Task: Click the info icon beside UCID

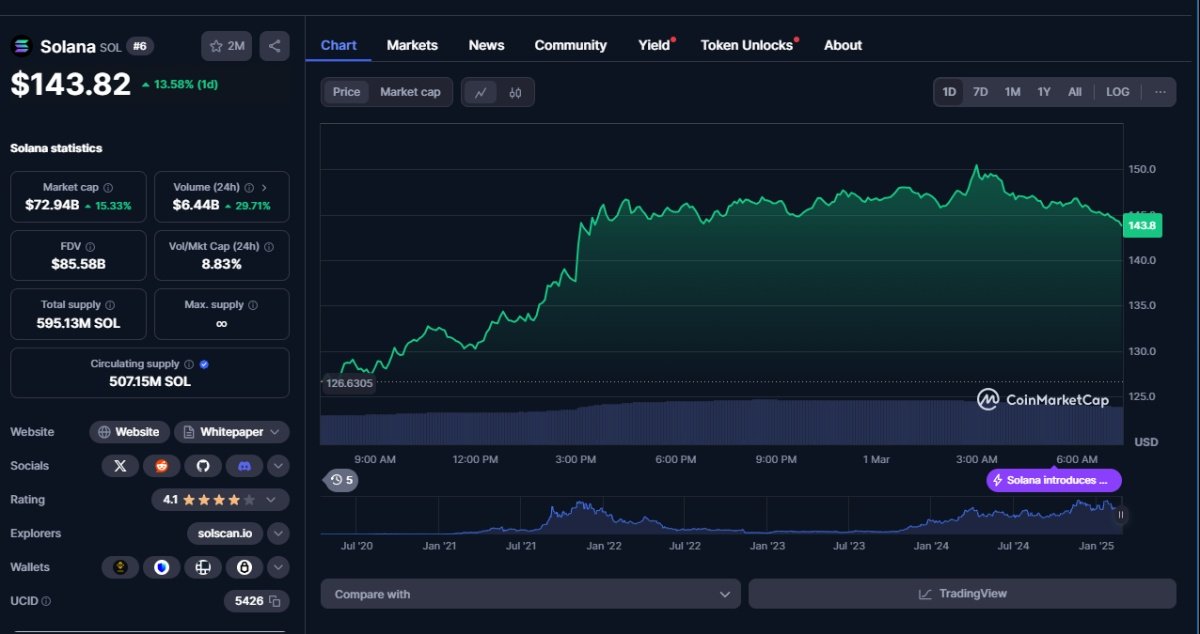Action: point(46,601)
